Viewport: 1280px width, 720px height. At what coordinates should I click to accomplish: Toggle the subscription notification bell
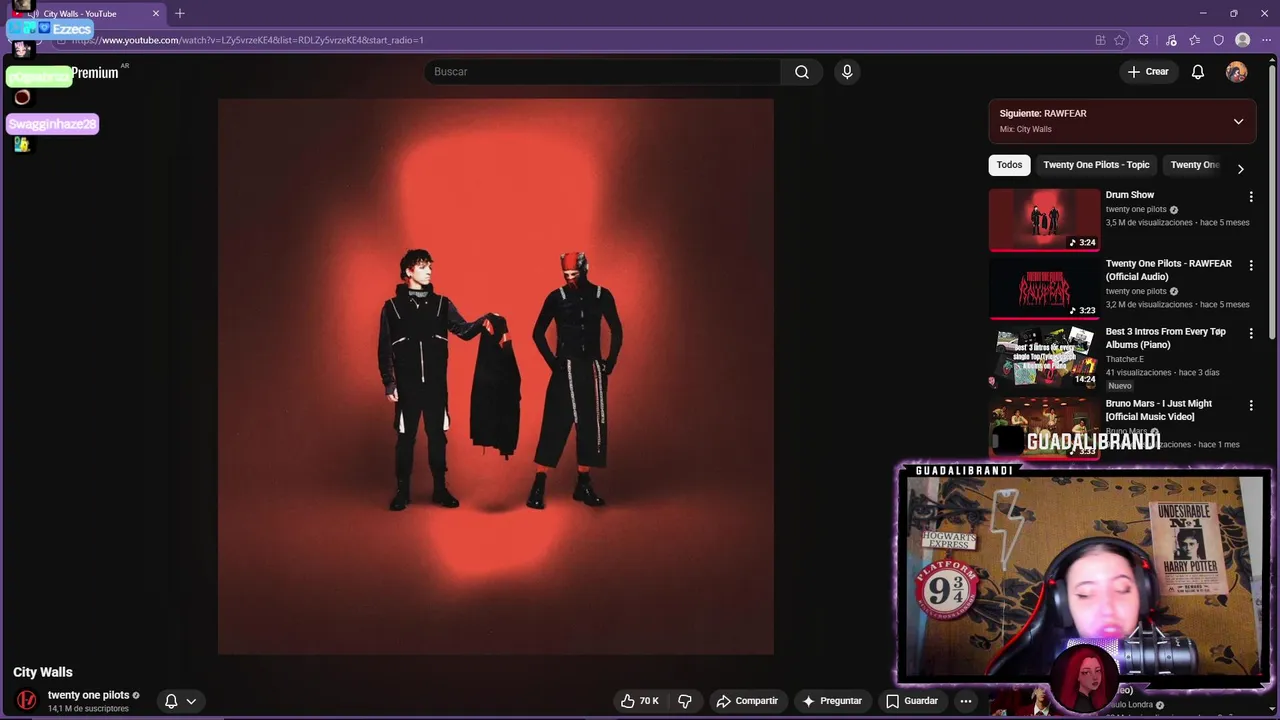tap(171, 701)
